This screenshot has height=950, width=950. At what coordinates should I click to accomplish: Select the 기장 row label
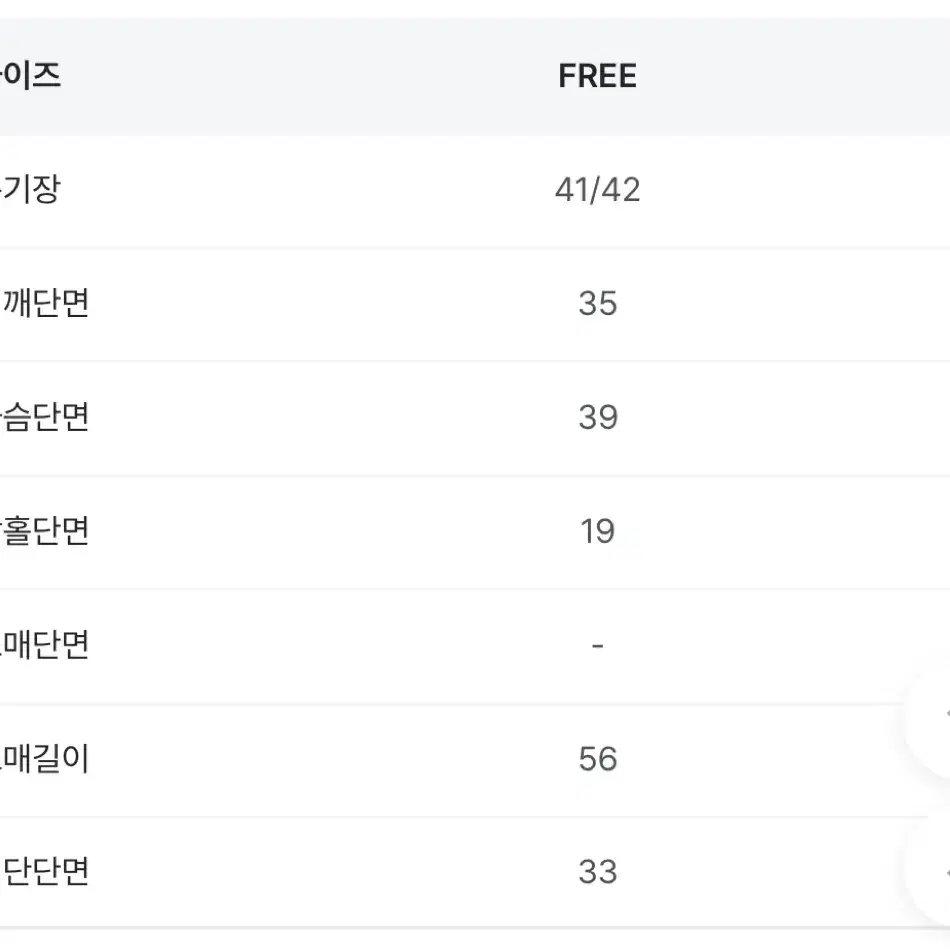(x=30, y=189)
